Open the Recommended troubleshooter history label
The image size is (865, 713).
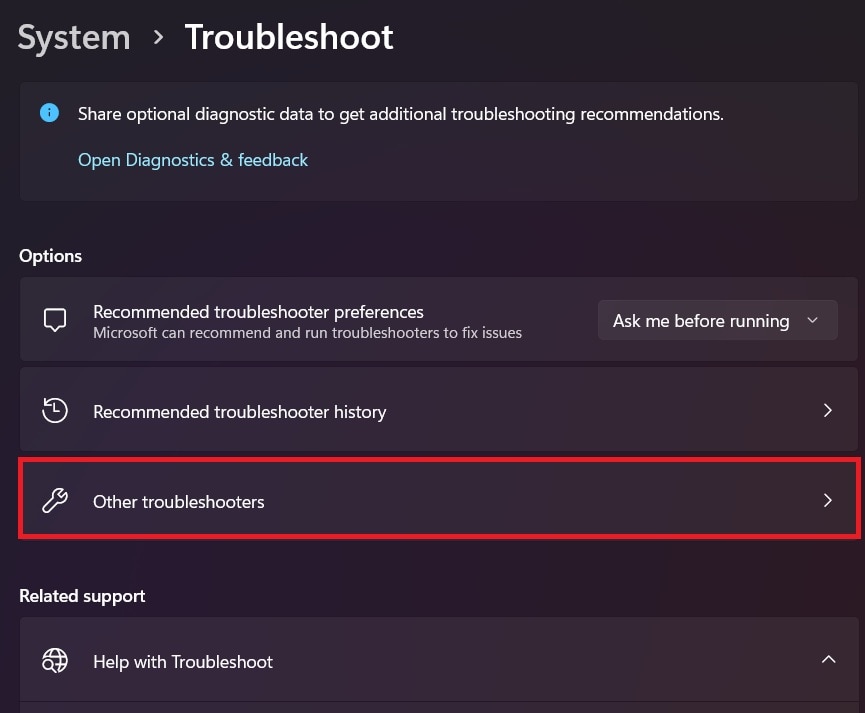click(239, 412)
